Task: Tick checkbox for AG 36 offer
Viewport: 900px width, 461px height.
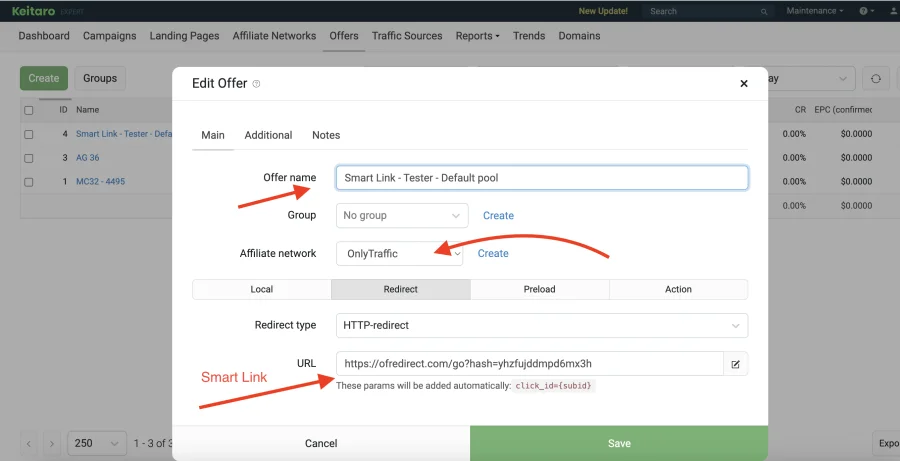Action: pos(29,158)
